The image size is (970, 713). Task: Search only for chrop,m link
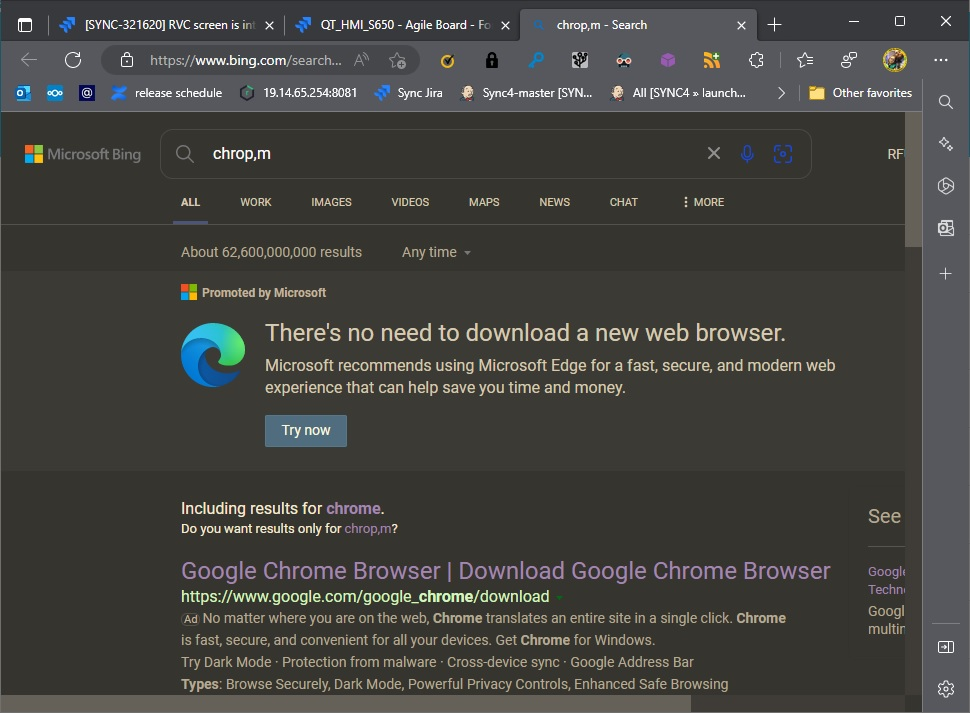point(367,529)
